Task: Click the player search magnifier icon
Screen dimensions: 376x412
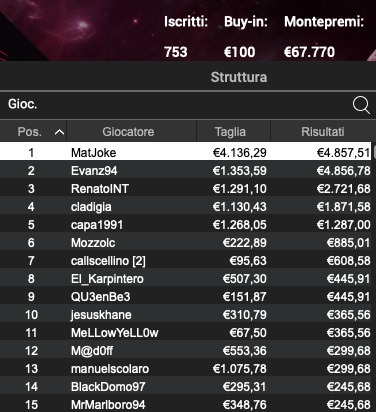Action: pyautogui.click(x=361, y=105)
